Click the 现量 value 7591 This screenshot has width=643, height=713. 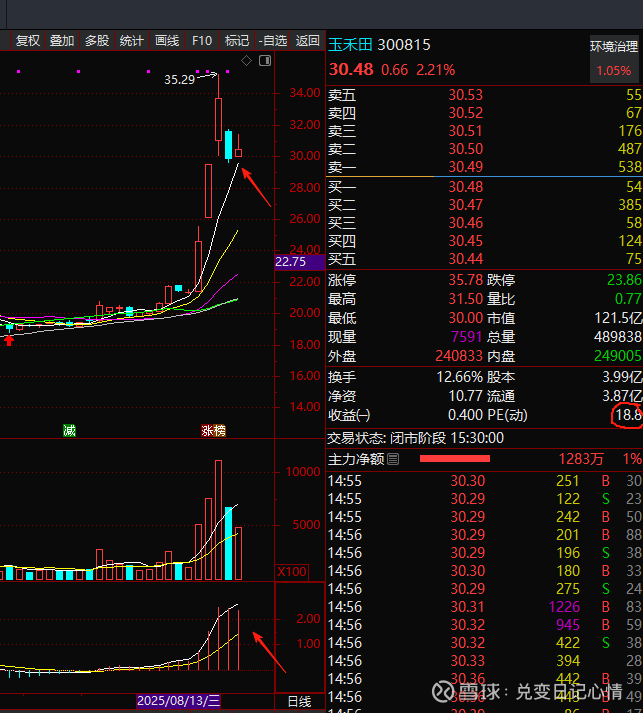pos(467,336)
